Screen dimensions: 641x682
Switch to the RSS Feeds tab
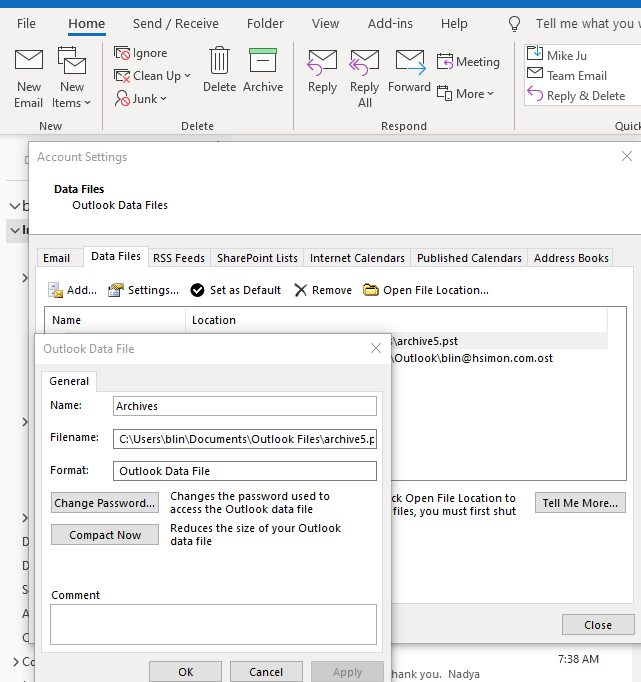(x=179, y=258)
